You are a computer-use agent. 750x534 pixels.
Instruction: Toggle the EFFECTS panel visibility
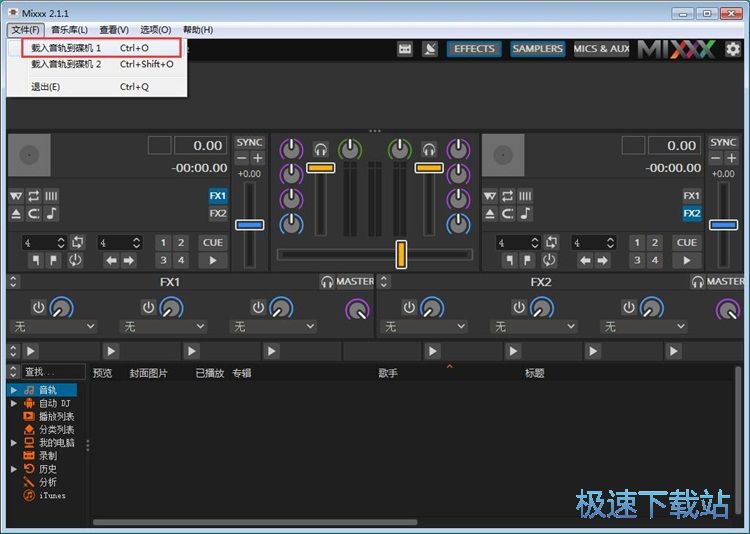474,49
